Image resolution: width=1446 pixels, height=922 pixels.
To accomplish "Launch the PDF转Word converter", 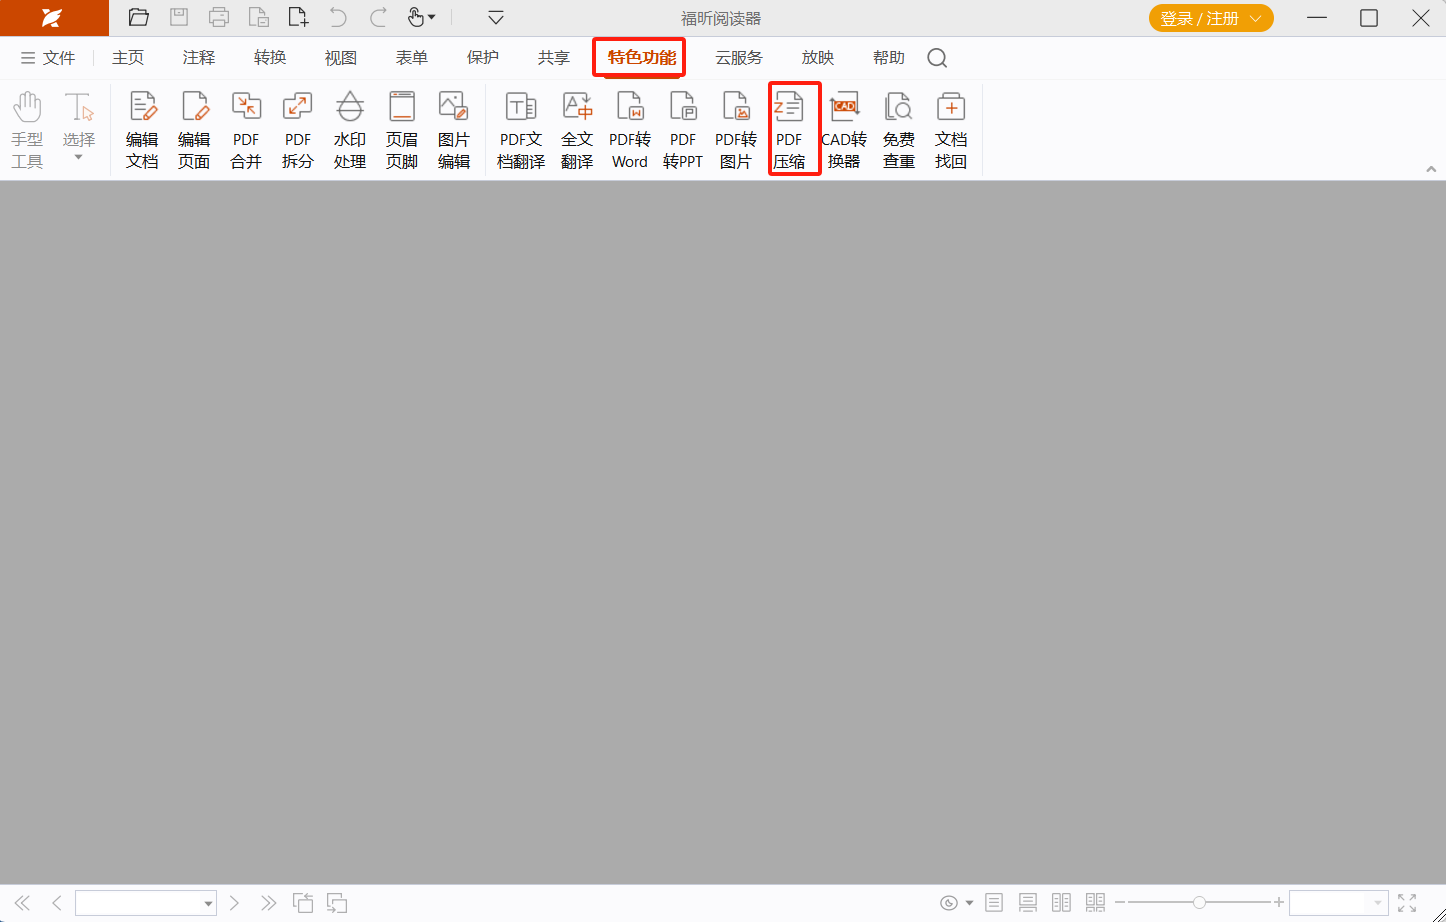I will pos(630,129).
